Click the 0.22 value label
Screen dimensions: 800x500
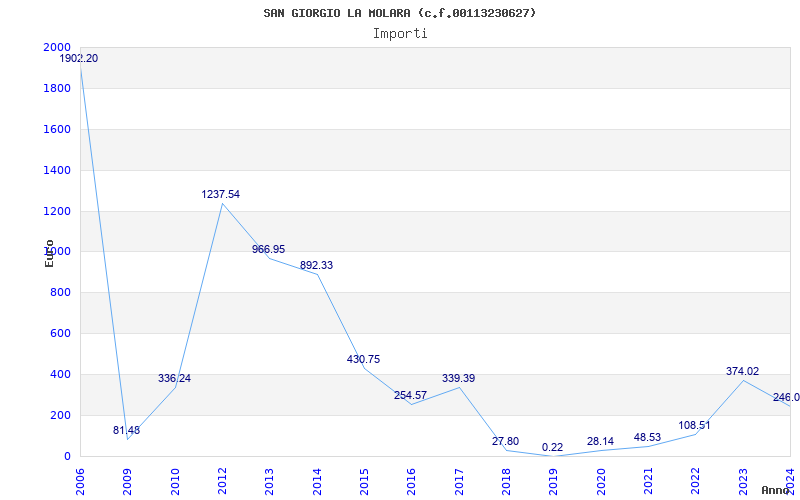coord(553,447)
